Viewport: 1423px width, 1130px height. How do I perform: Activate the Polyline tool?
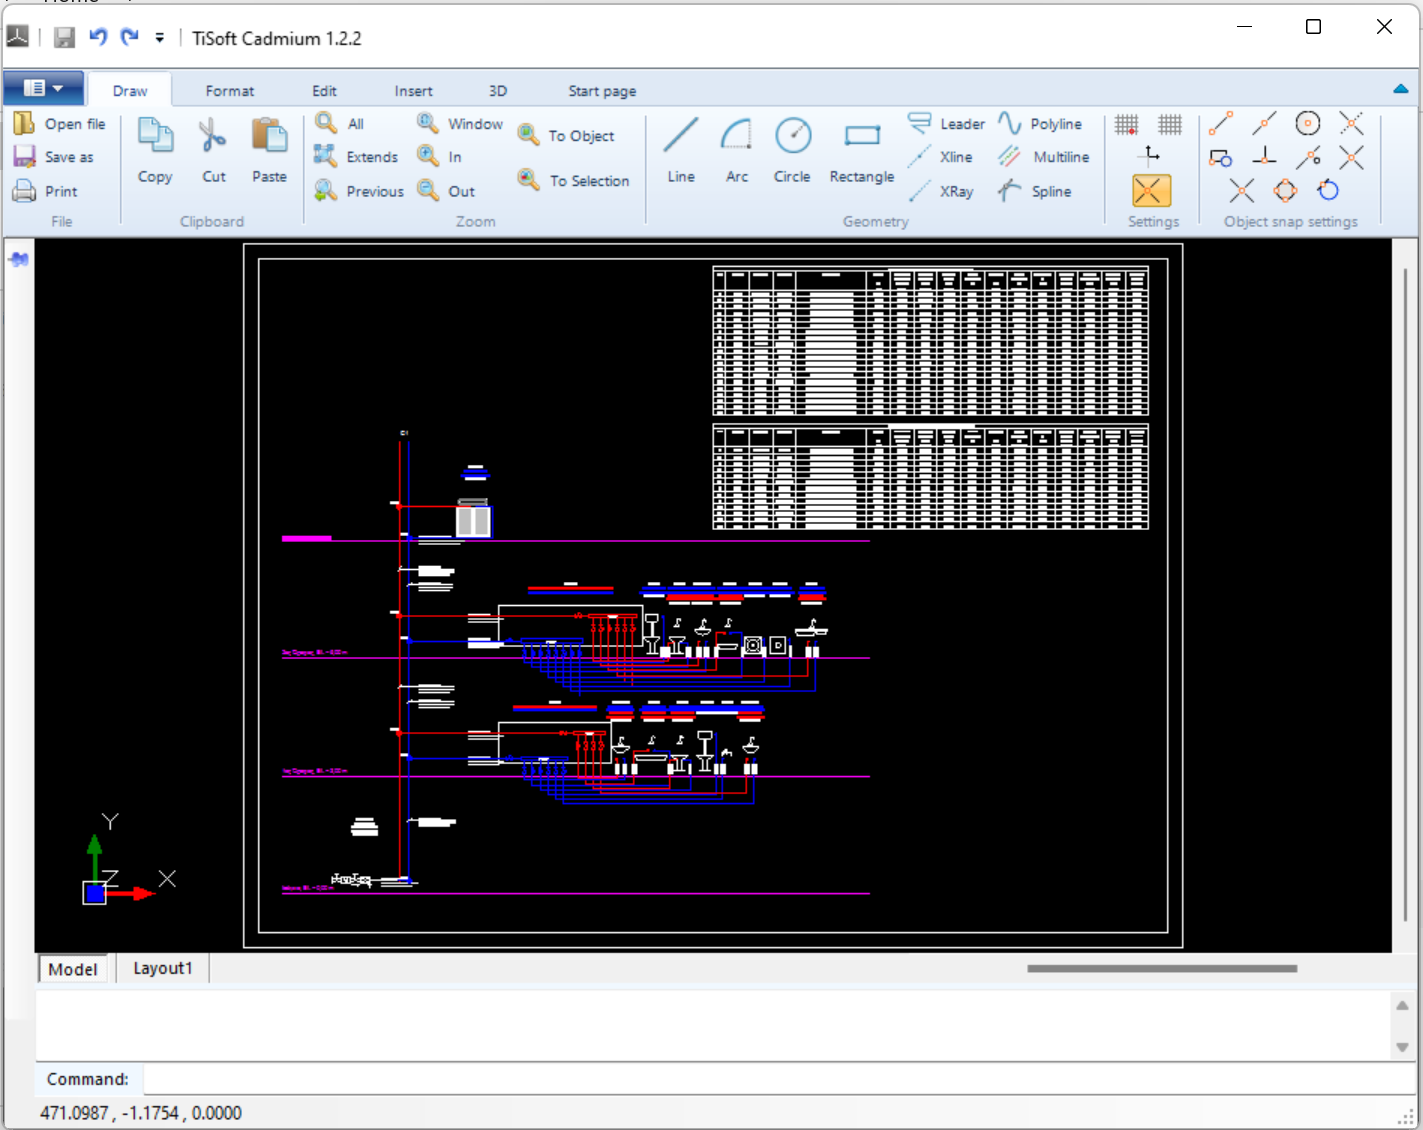(1040, 124)
